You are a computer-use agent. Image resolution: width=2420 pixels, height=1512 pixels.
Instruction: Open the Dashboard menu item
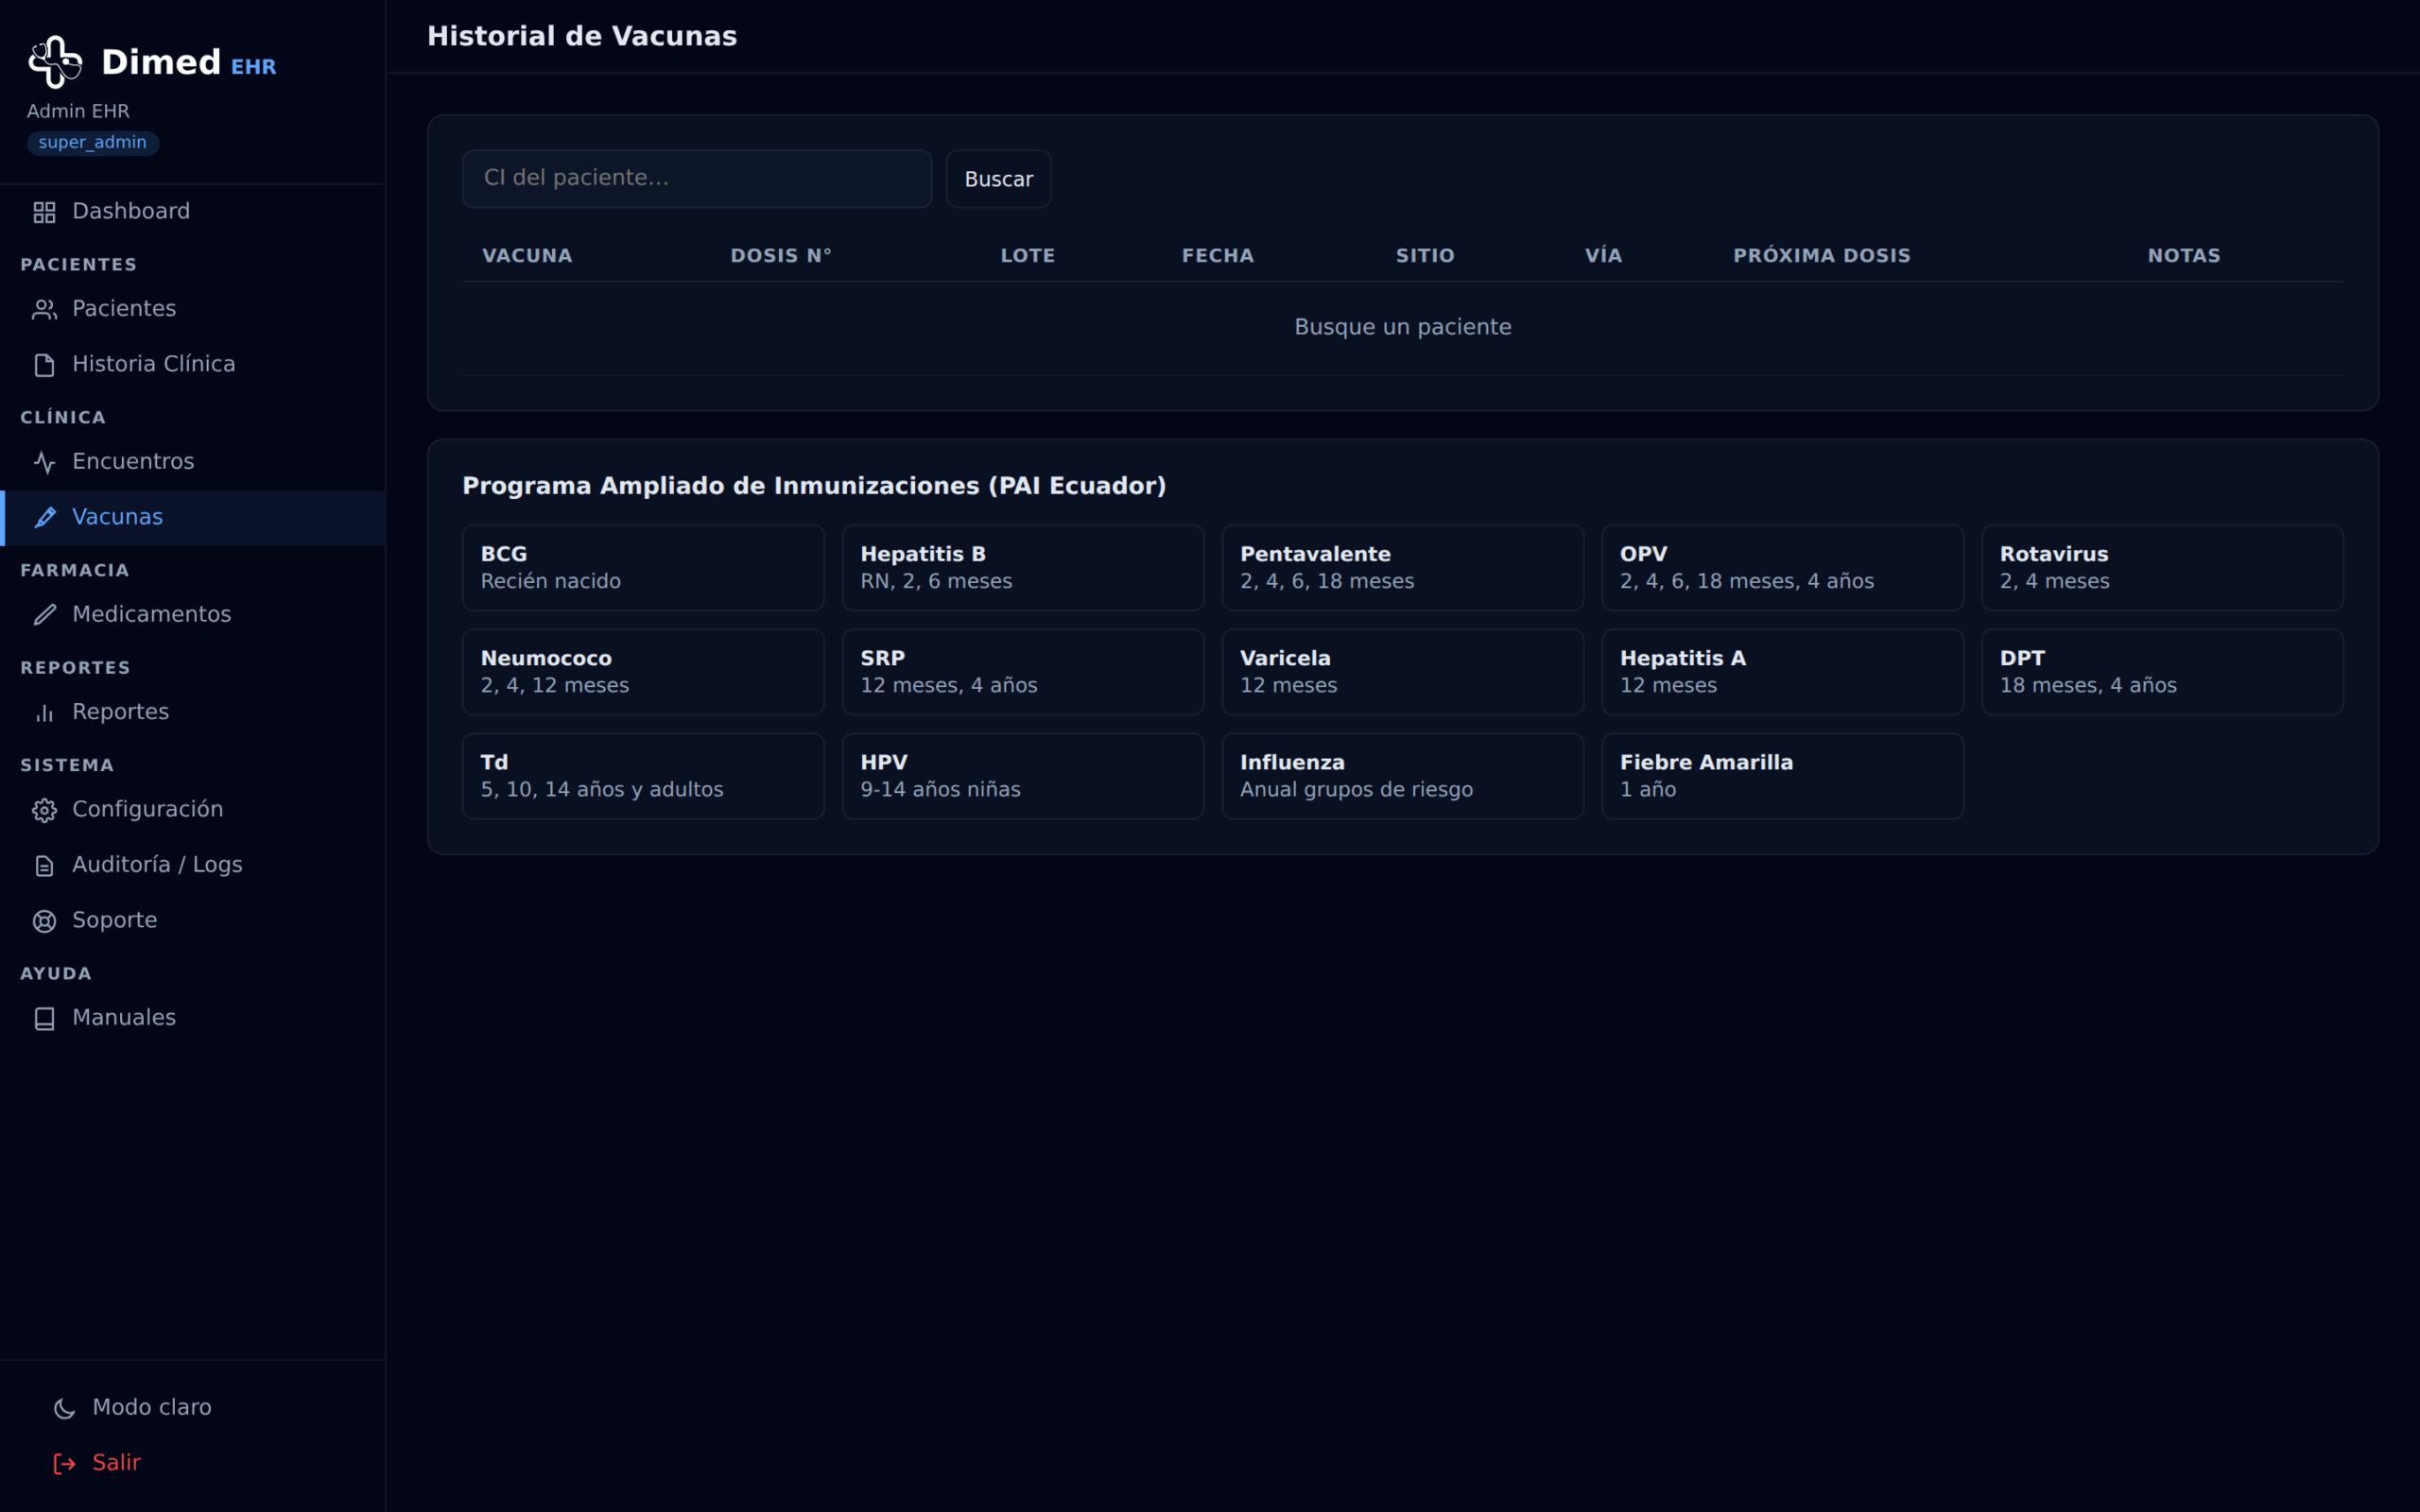tap(193, 212)
